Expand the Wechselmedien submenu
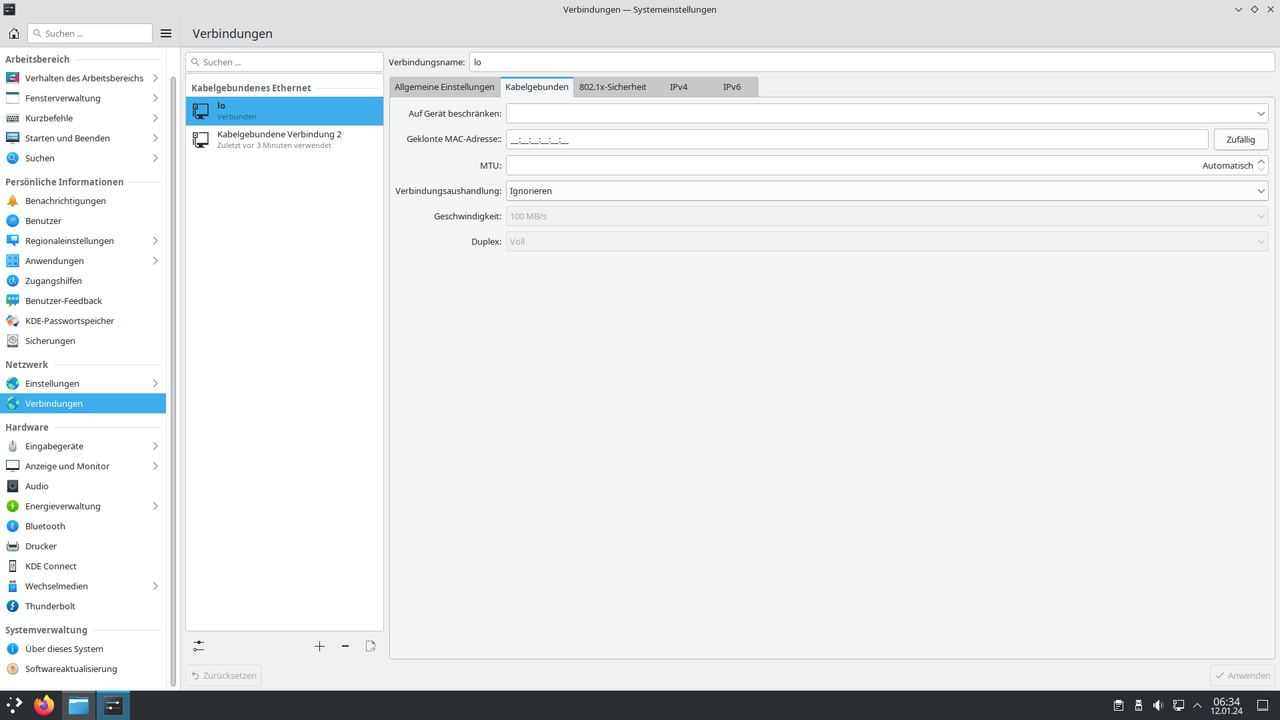This screenshot has height=720, width=1280. [x=155, y=586]
